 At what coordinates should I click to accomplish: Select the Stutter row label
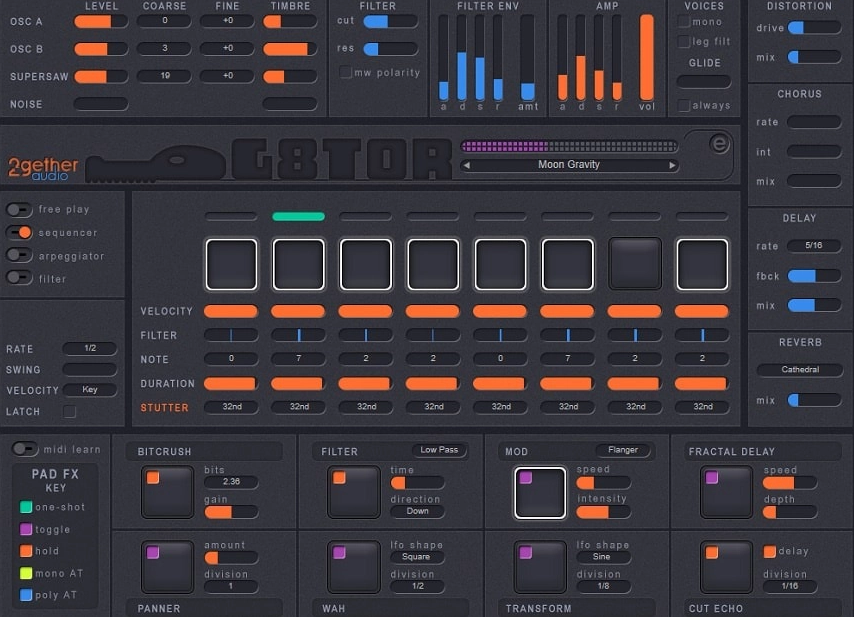click(x=164, y=407)
